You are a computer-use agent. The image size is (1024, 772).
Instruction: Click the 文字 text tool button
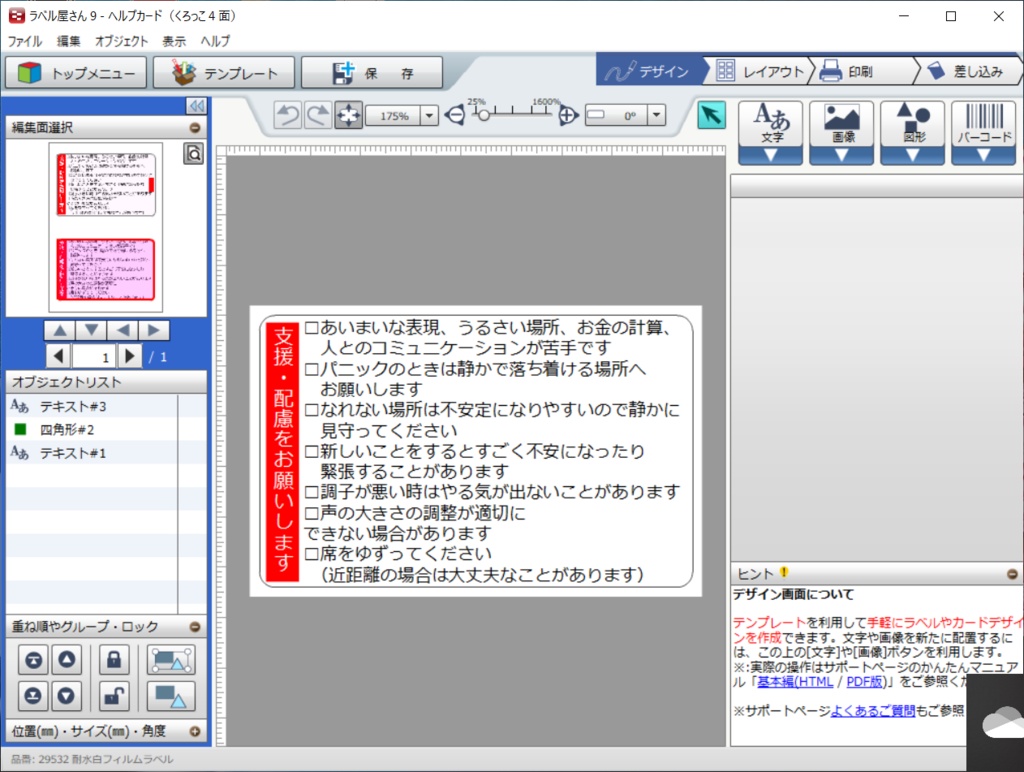coord(771,124)
